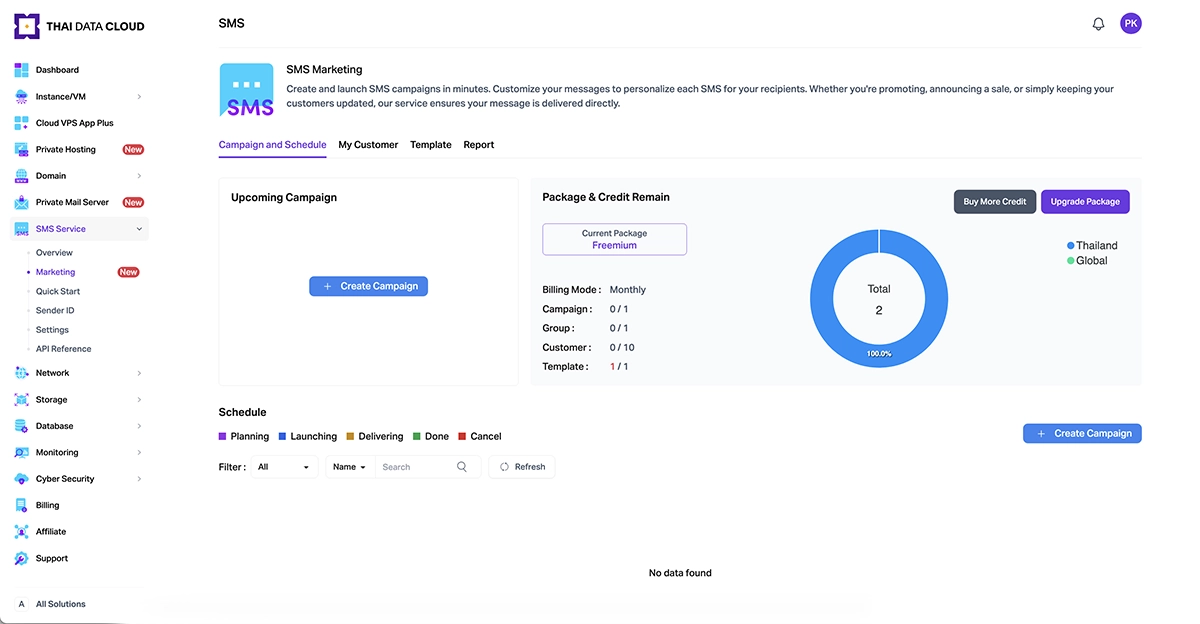Click the All Solutions link
The image size is (1200, 624).
pos(61,604)
